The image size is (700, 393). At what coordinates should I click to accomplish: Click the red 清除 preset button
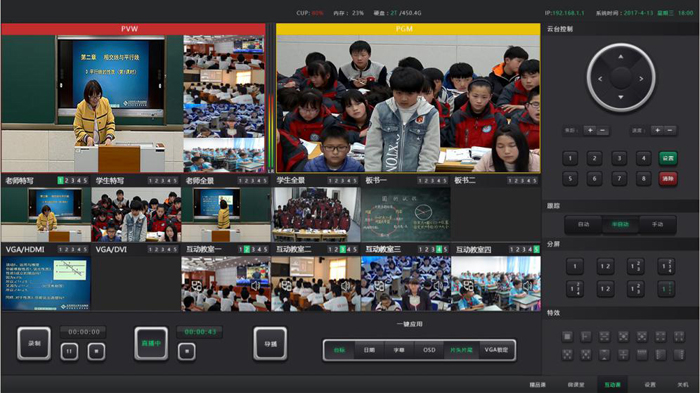click(668, 179)
